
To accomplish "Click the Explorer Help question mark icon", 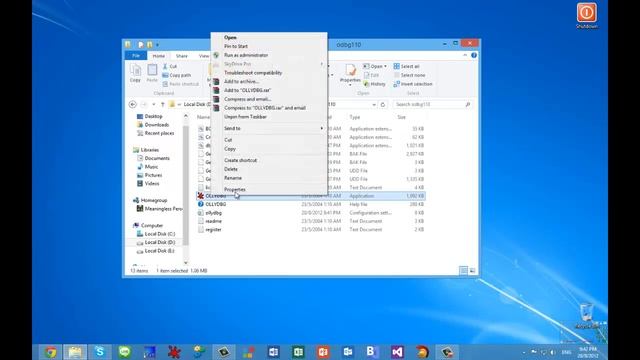I will coord(474,55).
